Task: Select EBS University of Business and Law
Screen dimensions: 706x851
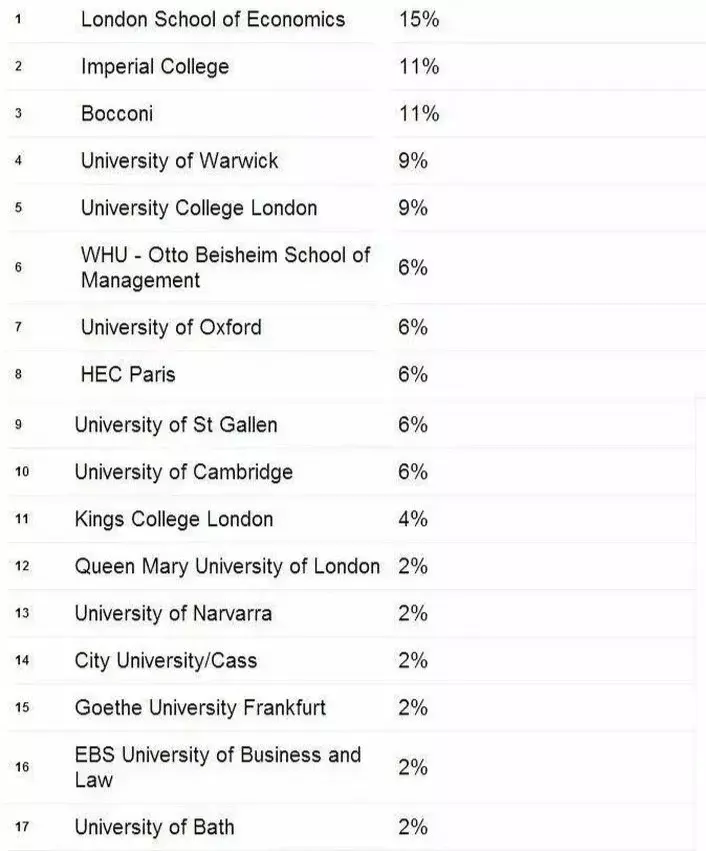Action: (x=217, y=766)
